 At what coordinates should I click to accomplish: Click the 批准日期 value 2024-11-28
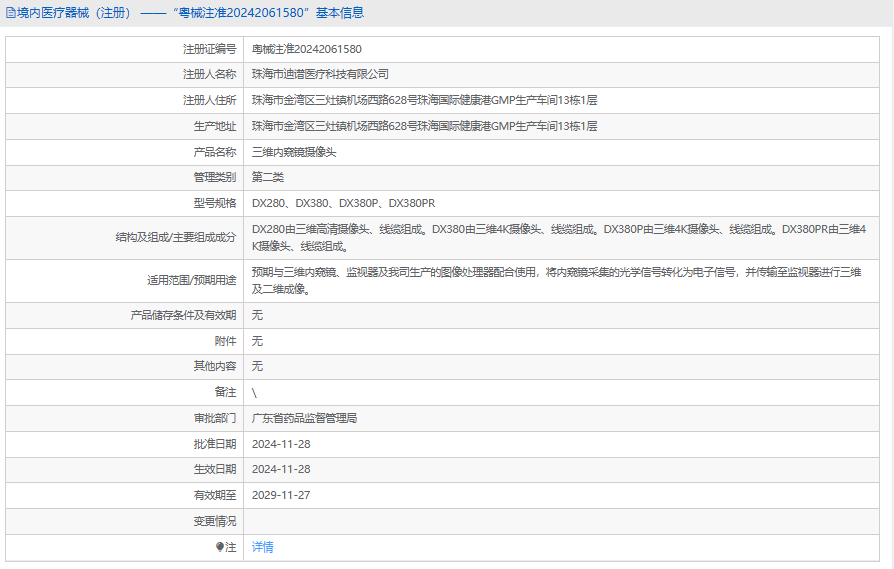coord(281,444)
